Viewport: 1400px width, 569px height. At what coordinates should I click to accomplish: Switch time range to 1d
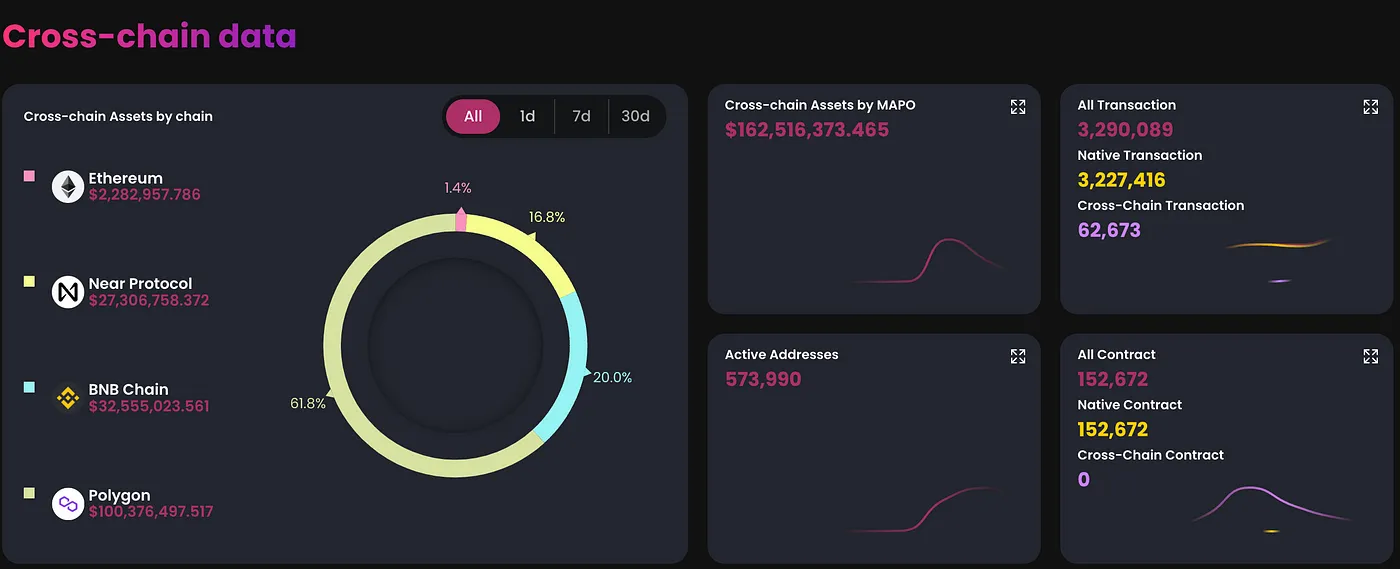[527, 117]
